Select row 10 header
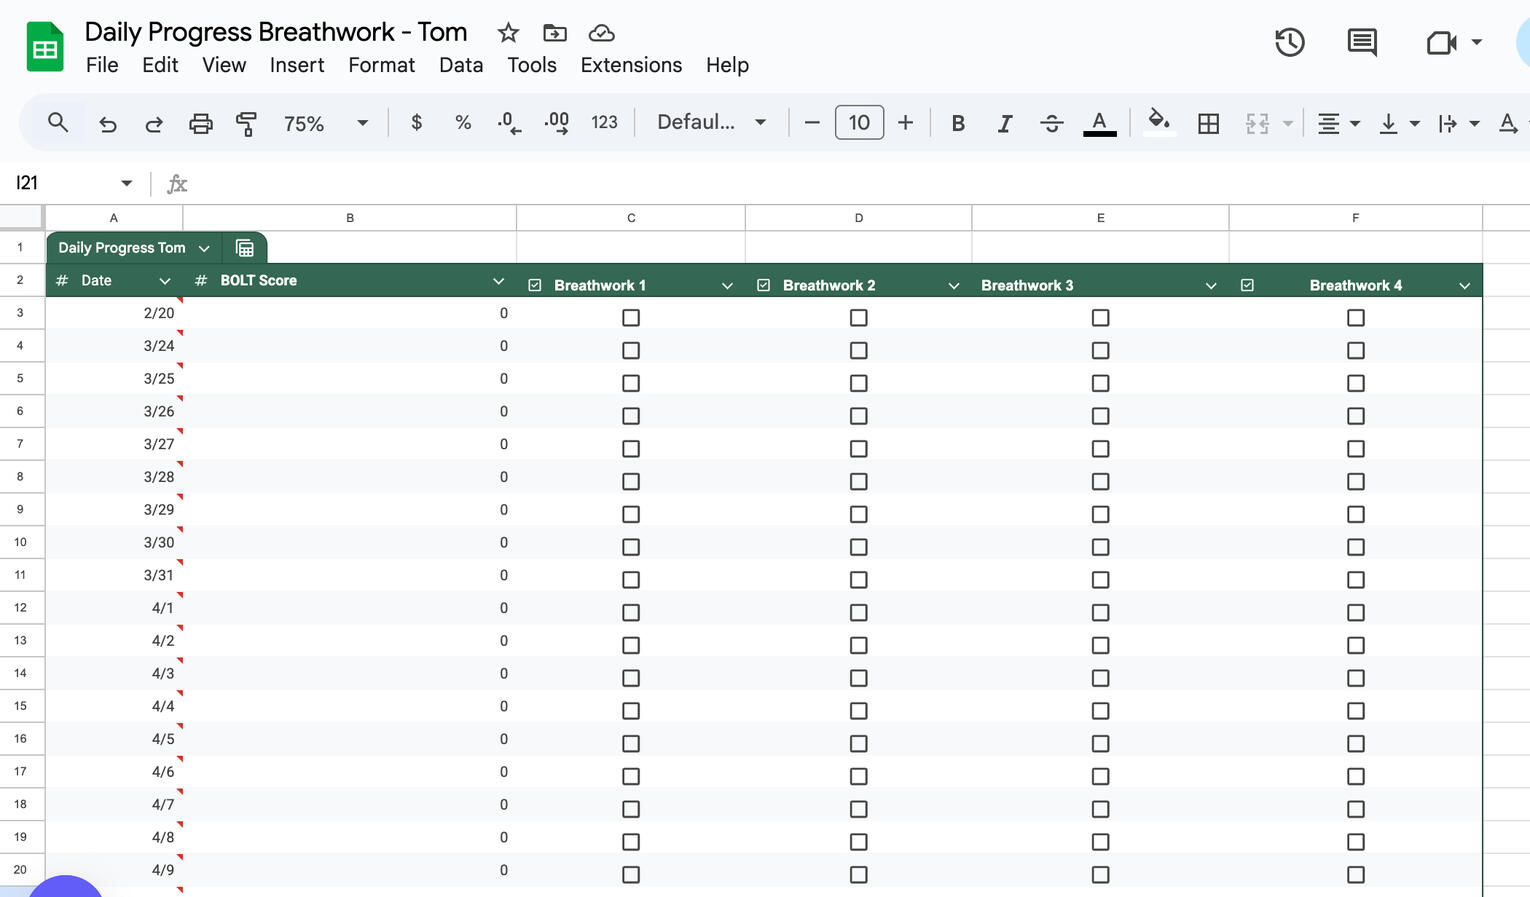The height and width of the screenshot is (897, 1530). [20, 542]
